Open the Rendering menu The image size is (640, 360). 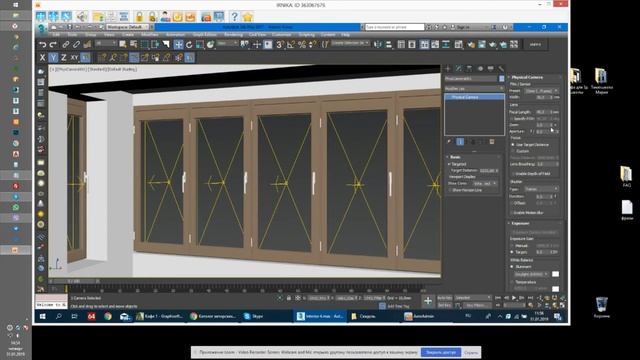click(233, 35)
